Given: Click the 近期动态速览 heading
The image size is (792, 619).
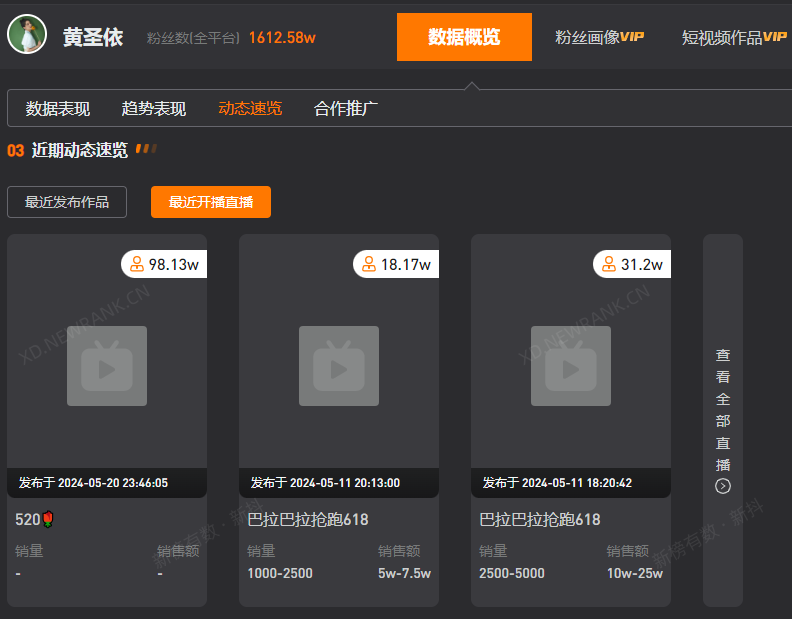Looking at the screenshot, I should 80,150.
